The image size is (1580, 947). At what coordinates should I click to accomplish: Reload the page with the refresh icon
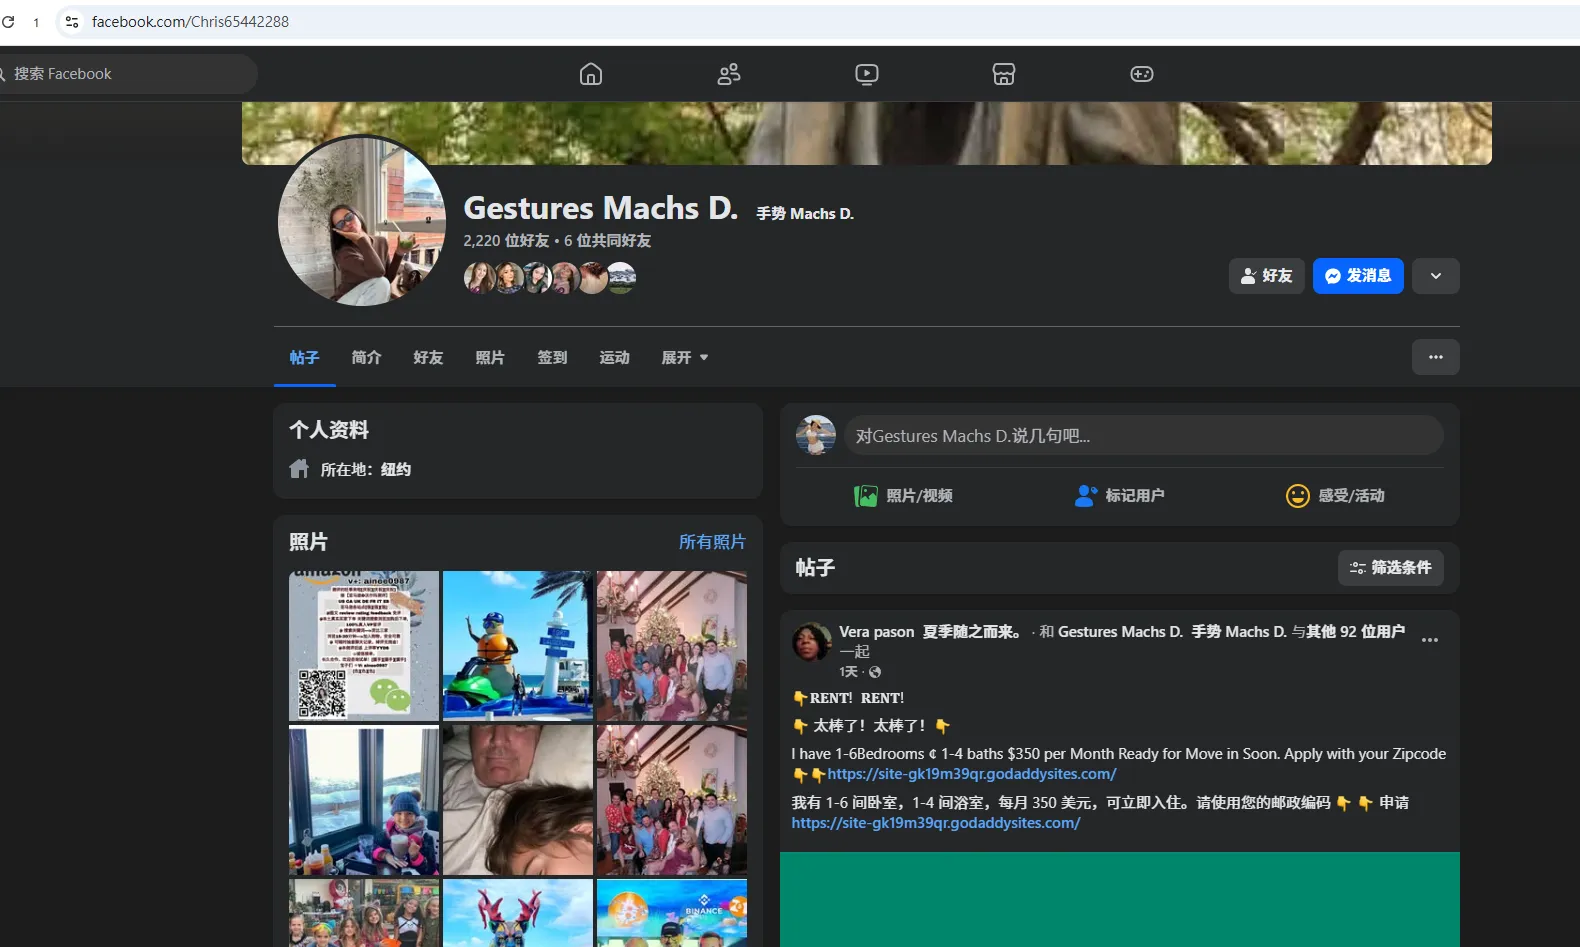(x=9, y=22)
